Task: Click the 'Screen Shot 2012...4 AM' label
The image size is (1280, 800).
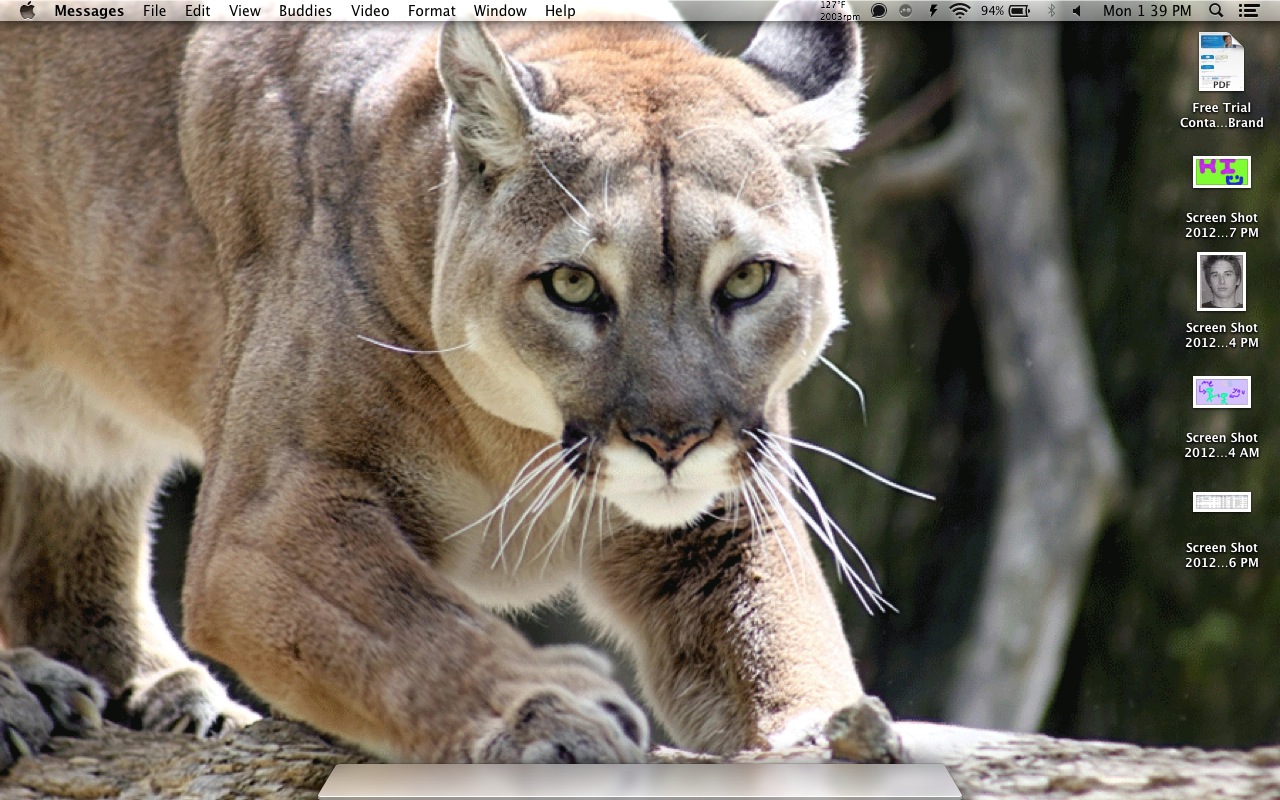Action: click(x=1221, y=445)
